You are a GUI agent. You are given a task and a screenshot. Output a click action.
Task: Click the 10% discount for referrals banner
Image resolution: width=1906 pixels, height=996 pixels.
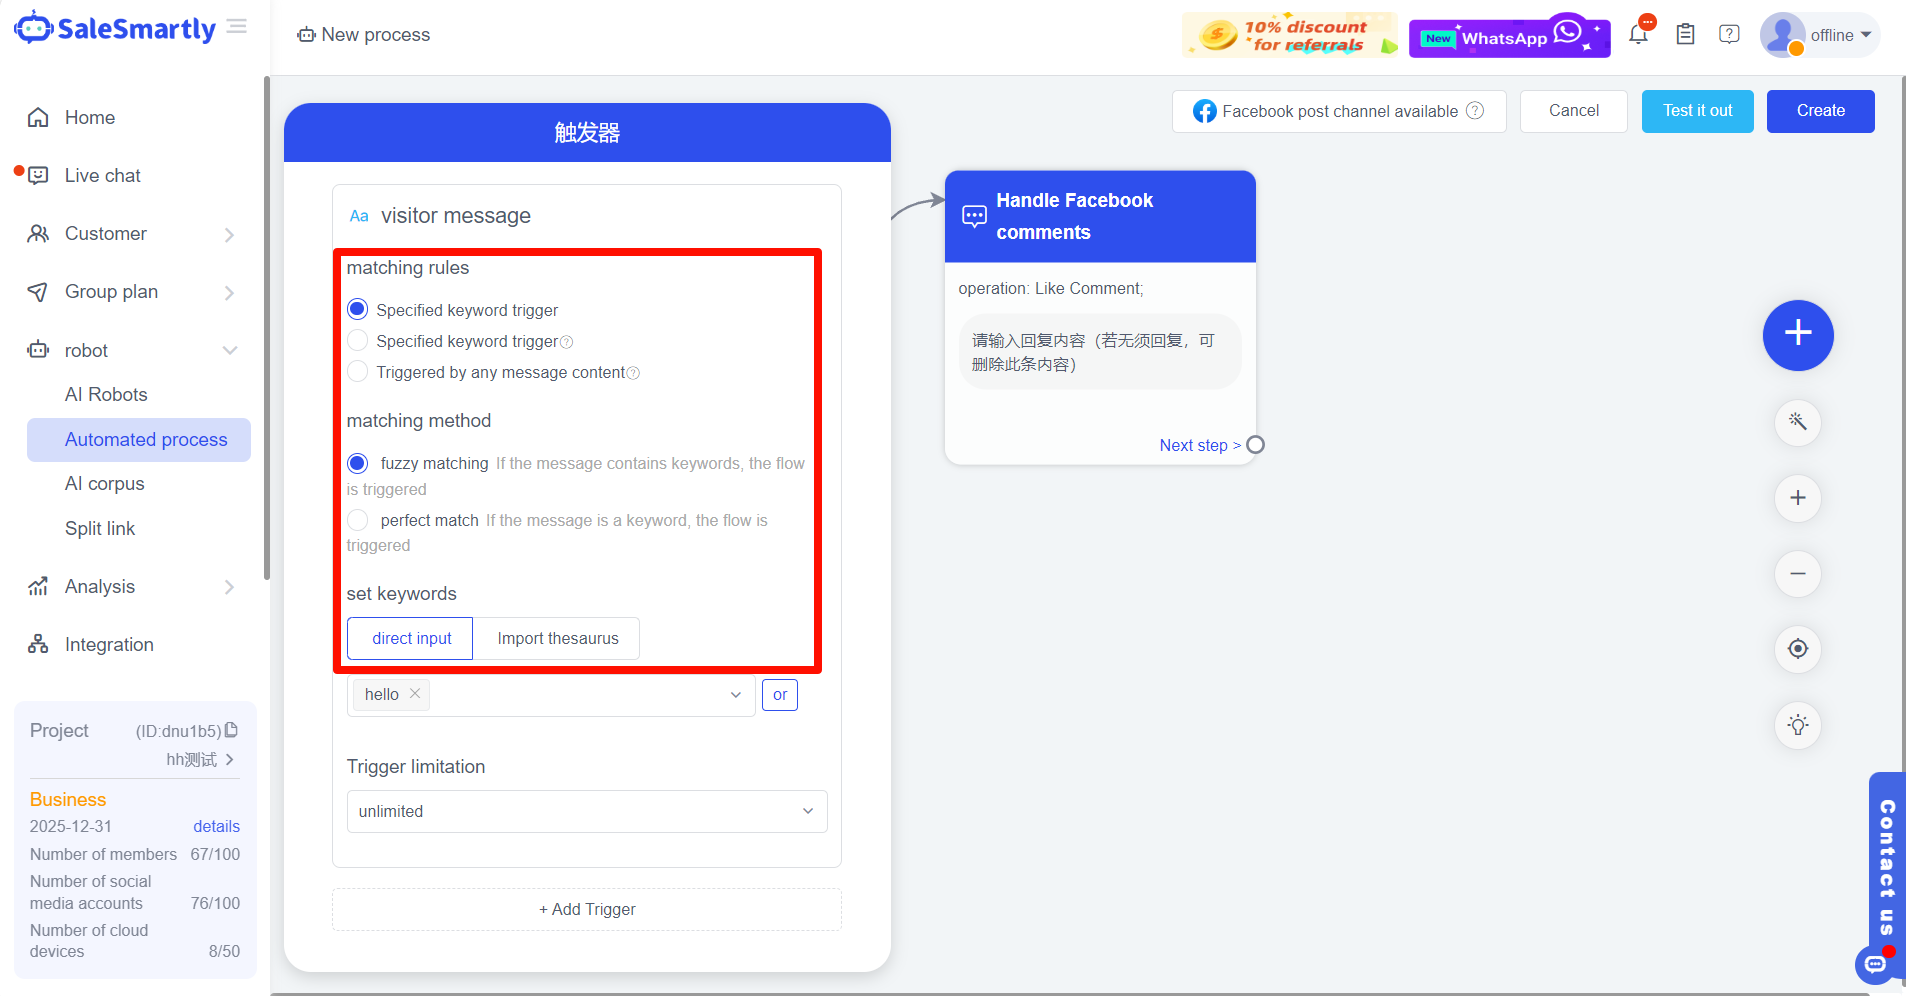(x=1290, y=35)
